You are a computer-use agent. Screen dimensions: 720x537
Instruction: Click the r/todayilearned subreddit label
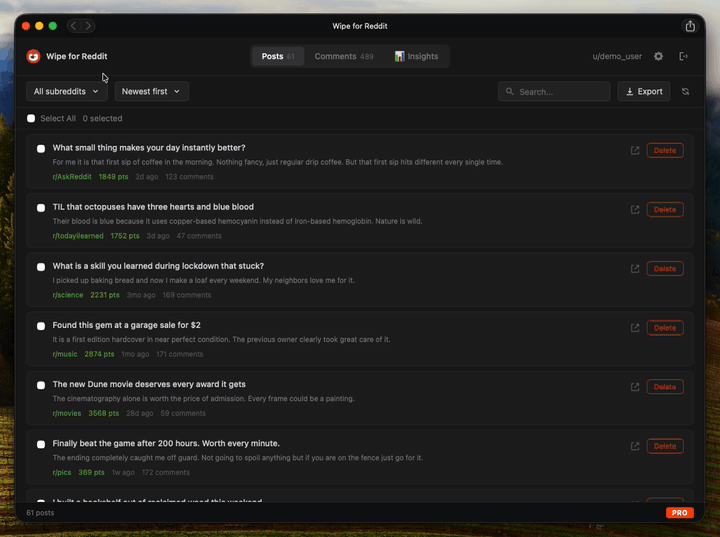(78, 236)
